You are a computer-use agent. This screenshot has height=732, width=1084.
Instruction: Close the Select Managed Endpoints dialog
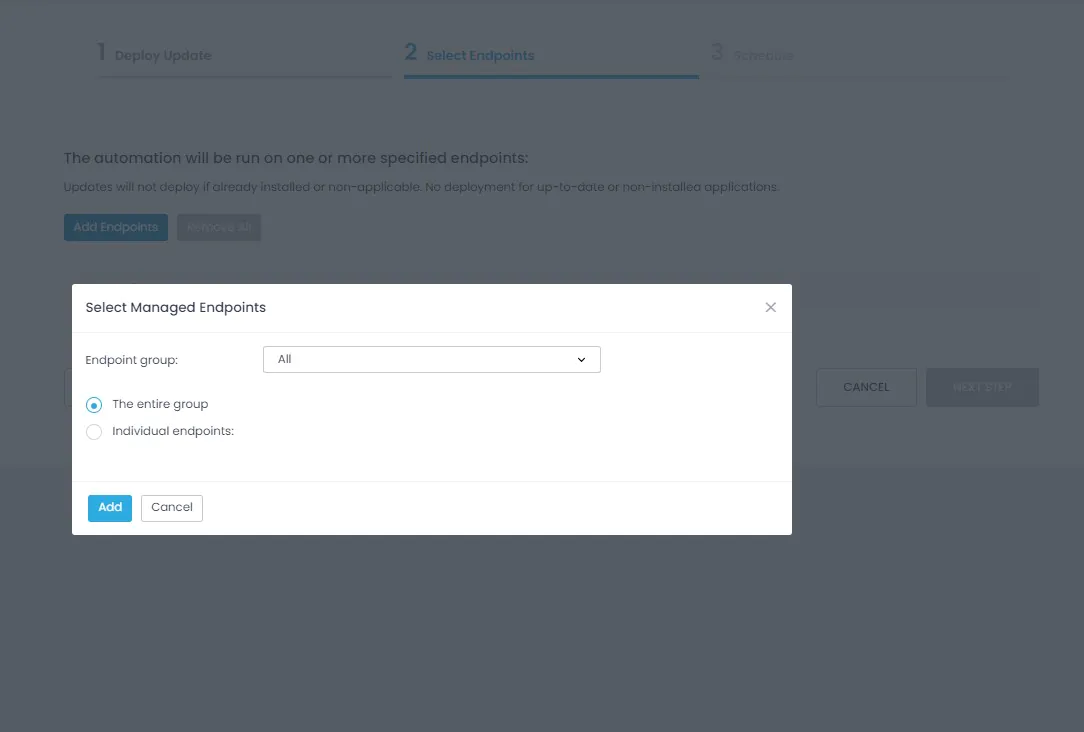(770, 307)
